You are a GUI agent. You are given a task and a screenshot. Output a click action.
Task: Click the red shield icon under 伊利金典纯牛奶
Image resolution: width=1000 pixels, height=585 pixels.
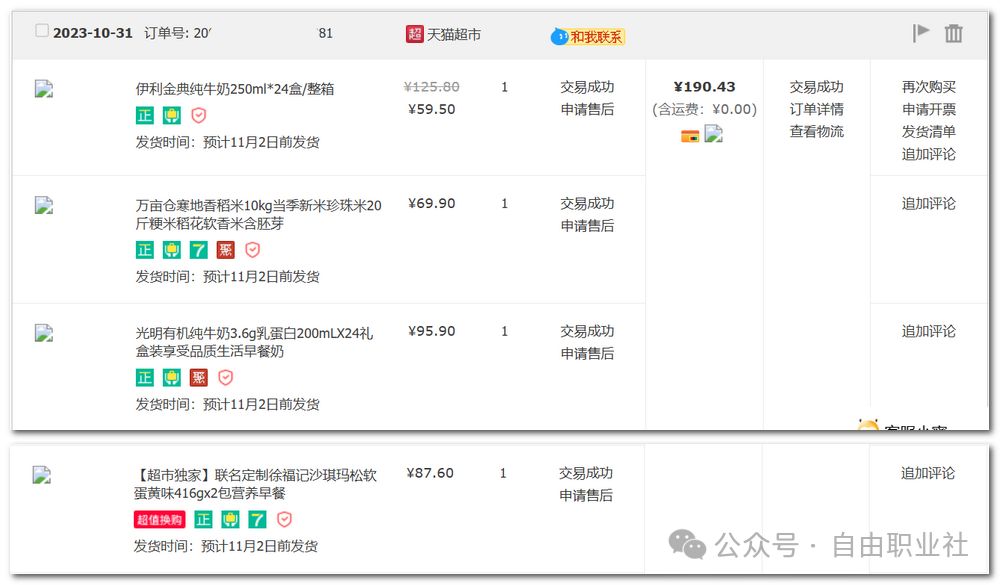[199, 115]
